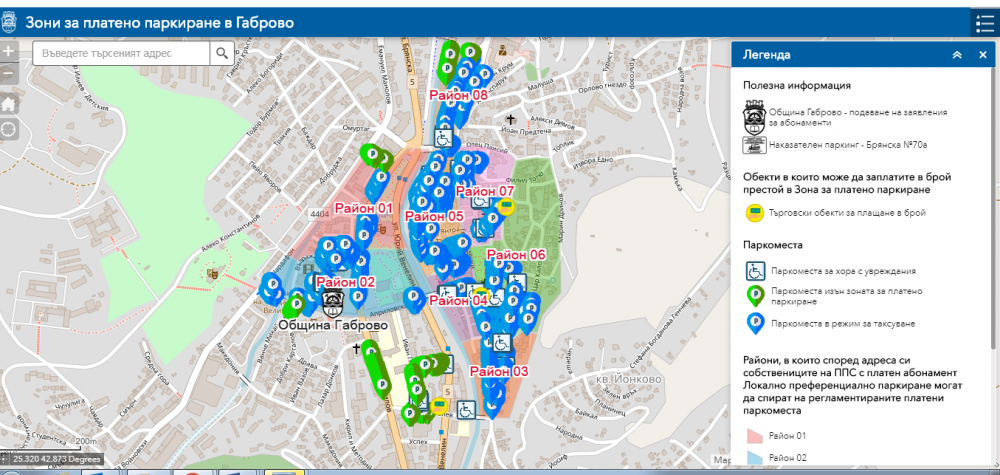Click the green free-parking marker legend icon

755,296
